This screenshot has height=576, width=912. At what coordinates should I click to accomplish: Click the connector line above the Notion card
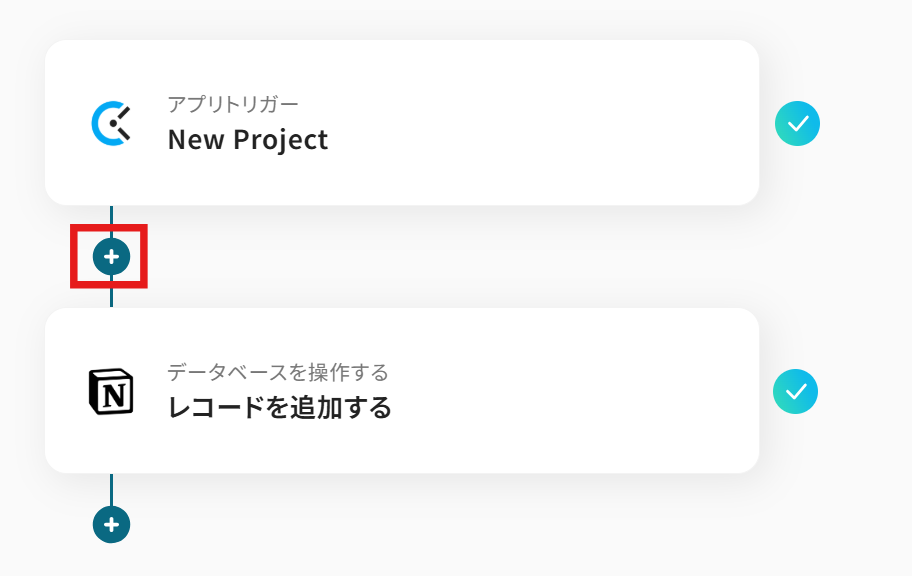(111, 298)
